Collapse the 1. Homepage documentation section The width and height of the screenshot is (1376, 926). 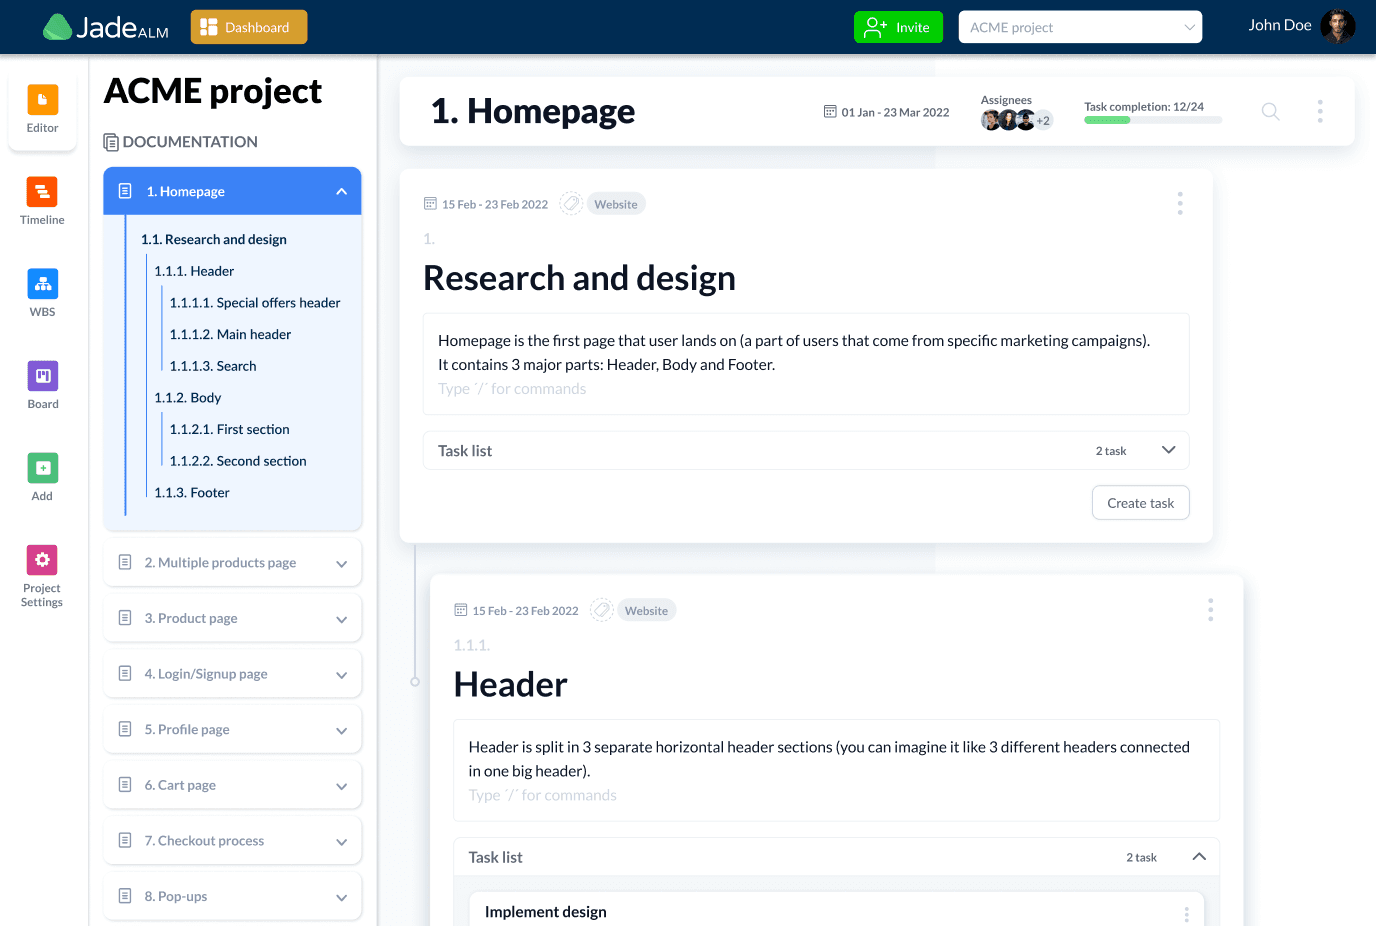pyautogui.click(x=341, y=192)
